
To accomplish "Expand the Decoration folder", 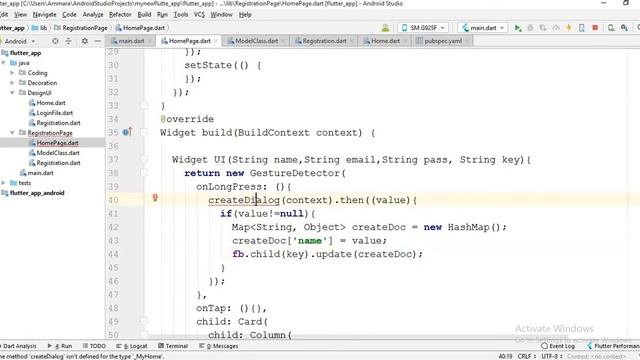I will point(12,83).
